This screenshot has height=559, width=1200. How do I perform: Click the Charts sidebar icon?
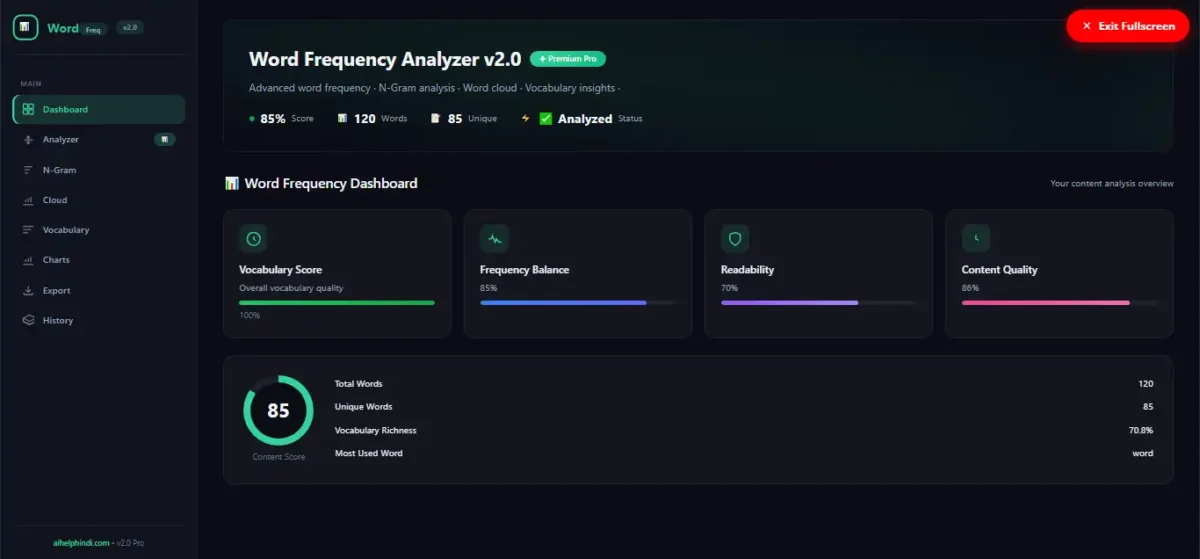pos(28,260)
